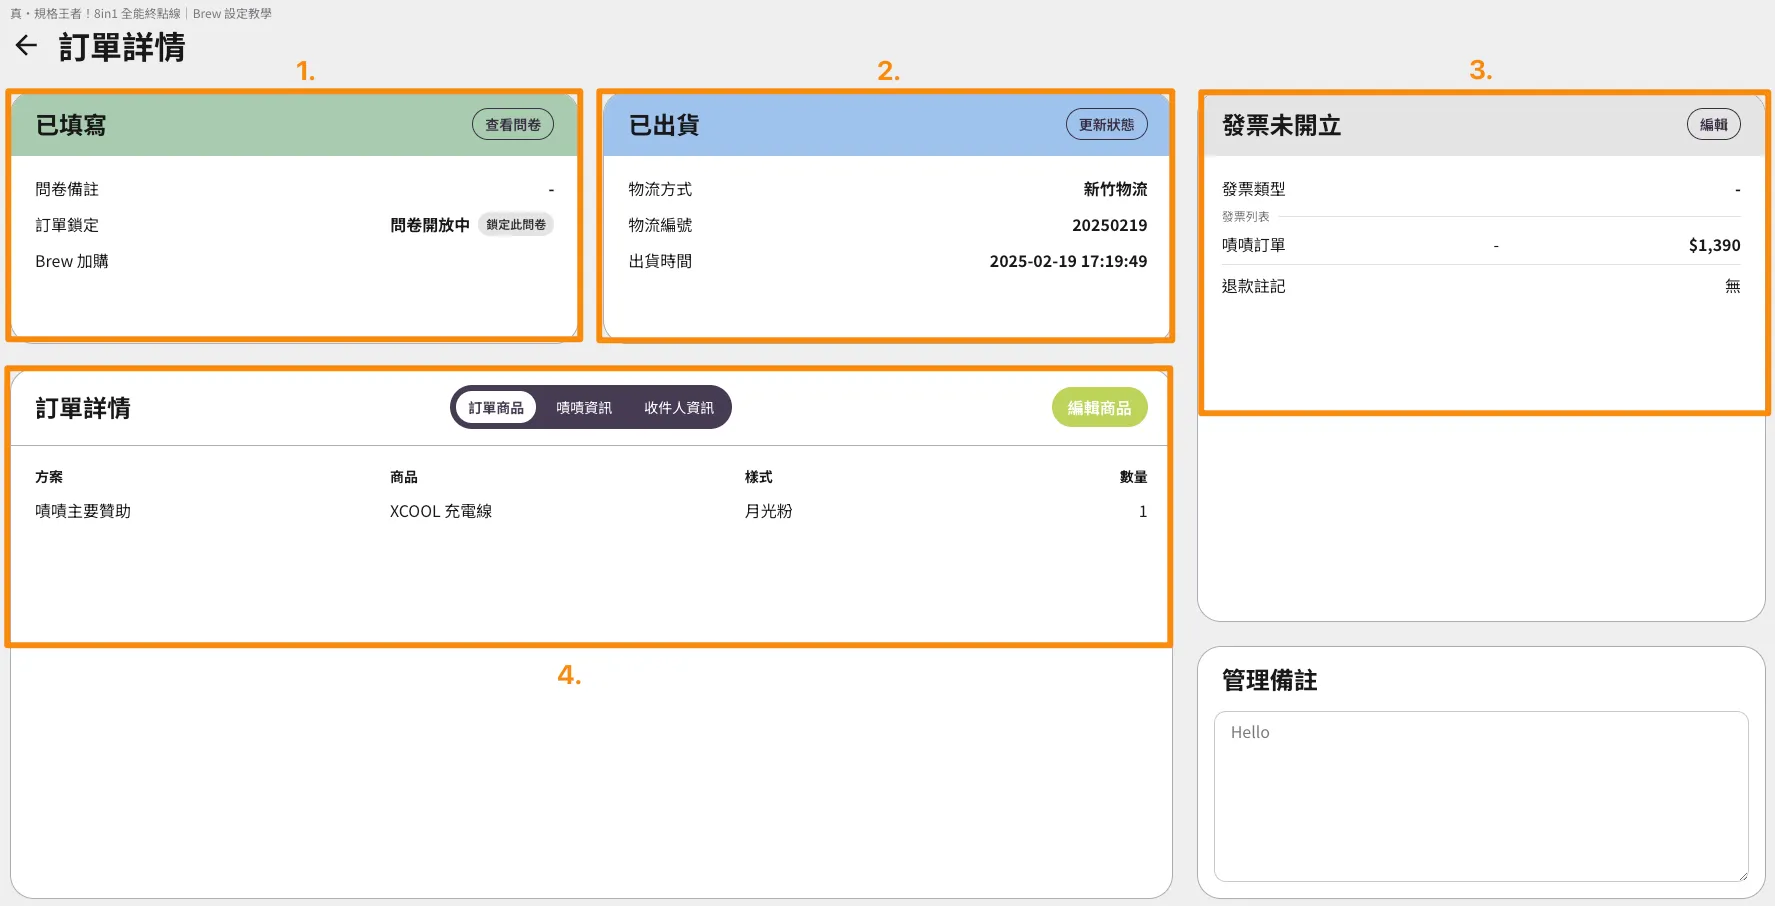The height and width of the screenshot is (906, 1775).
Task: Open the 收件人資訊 tab
Action: point(678,408)
